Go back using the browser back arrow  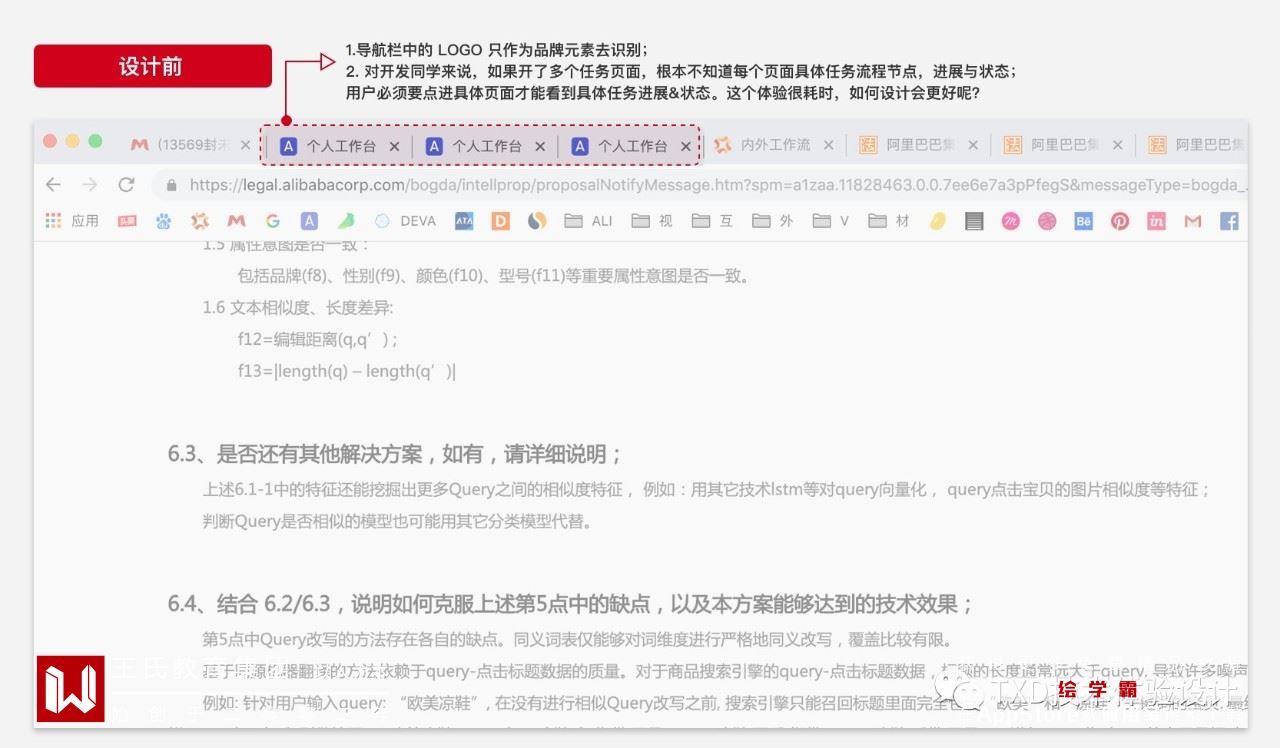click(54, 185)
